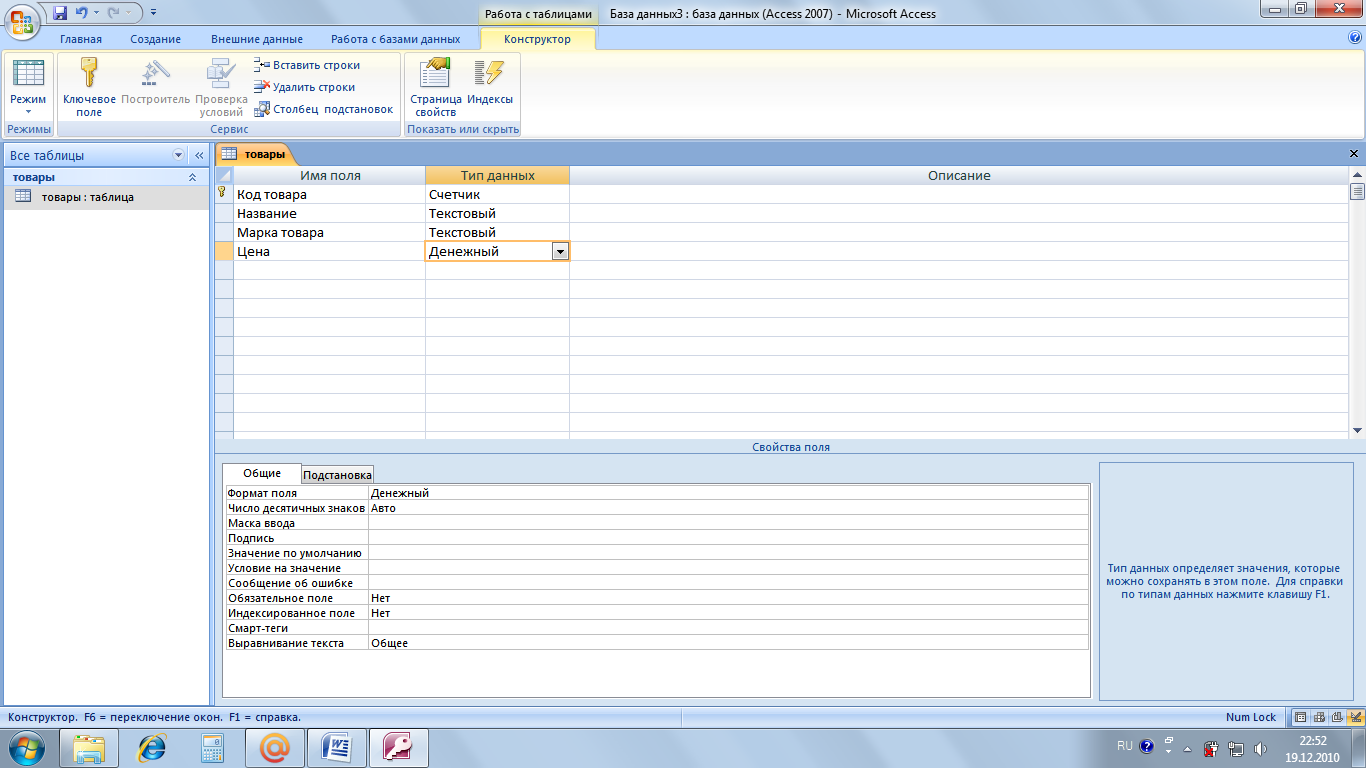Click the Название field name cell
This screenshot has height=768, width=1366.
(x=329, y=213)
